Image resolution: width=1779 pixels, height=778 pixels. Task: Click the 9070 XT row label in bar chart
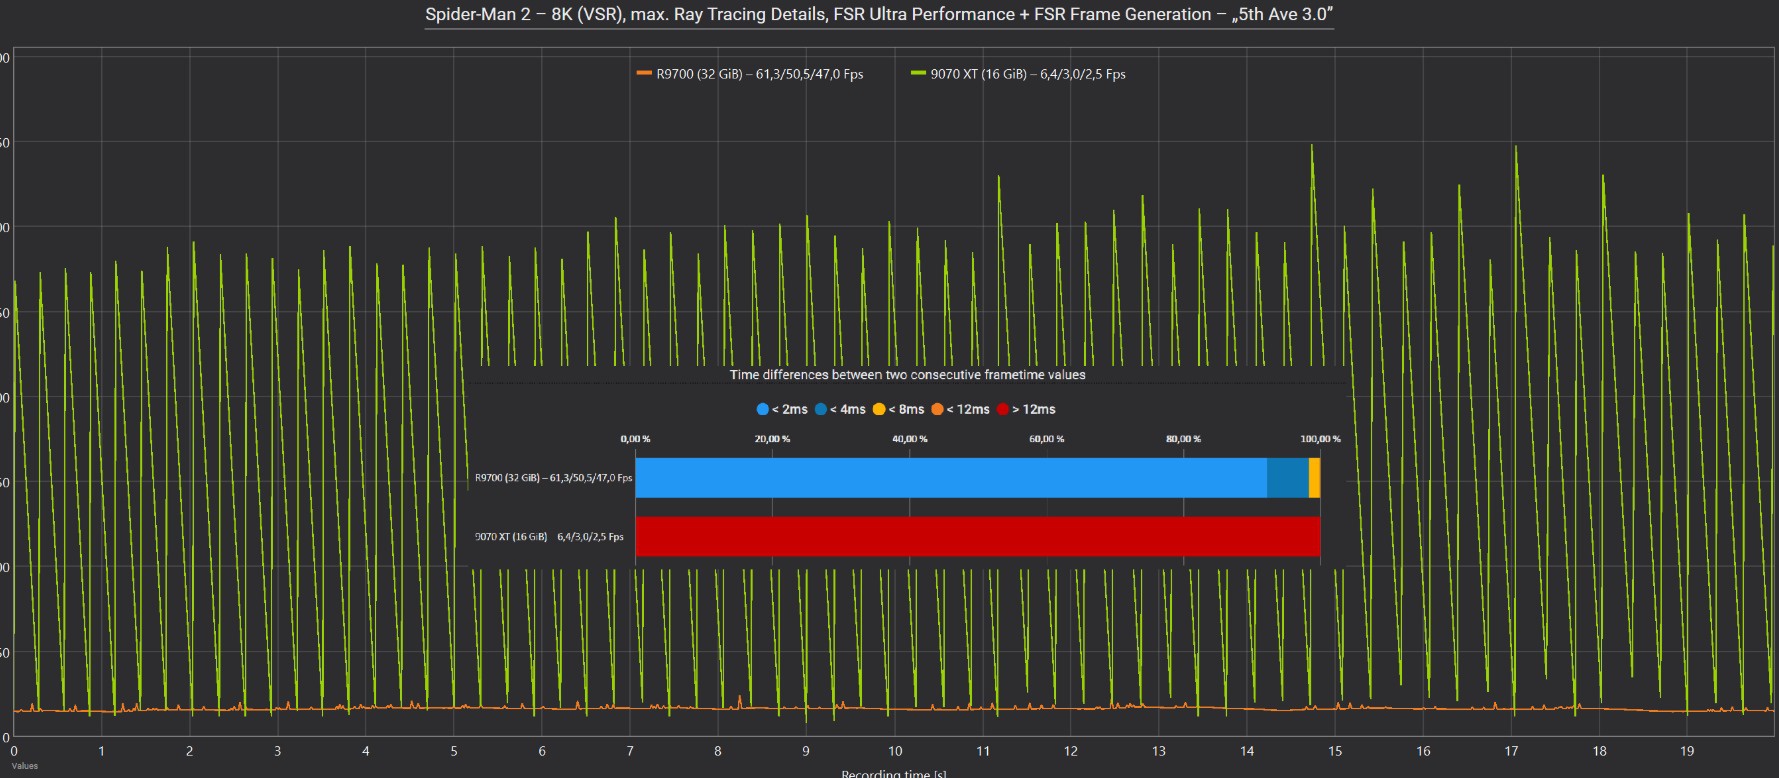549,537
